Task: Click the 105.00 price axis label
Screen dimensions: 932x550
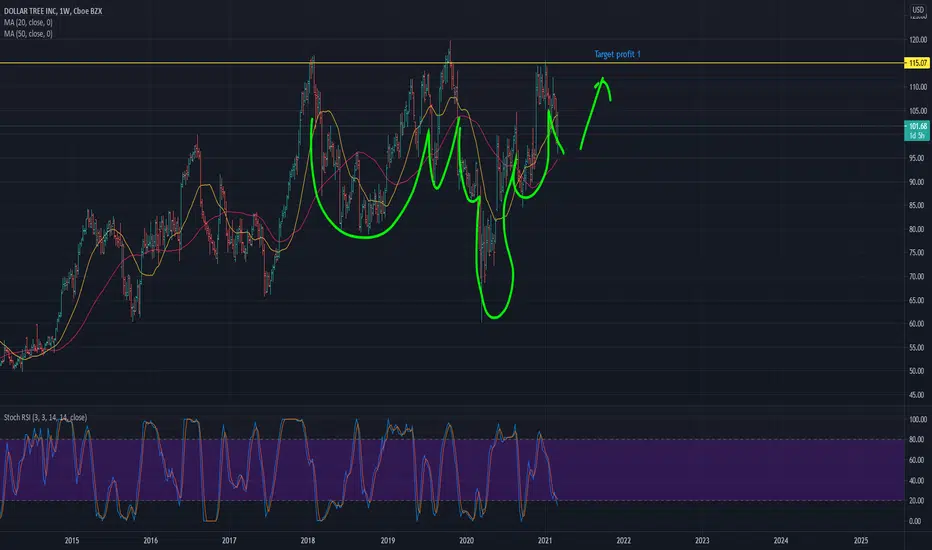Action: pos(918,111)
